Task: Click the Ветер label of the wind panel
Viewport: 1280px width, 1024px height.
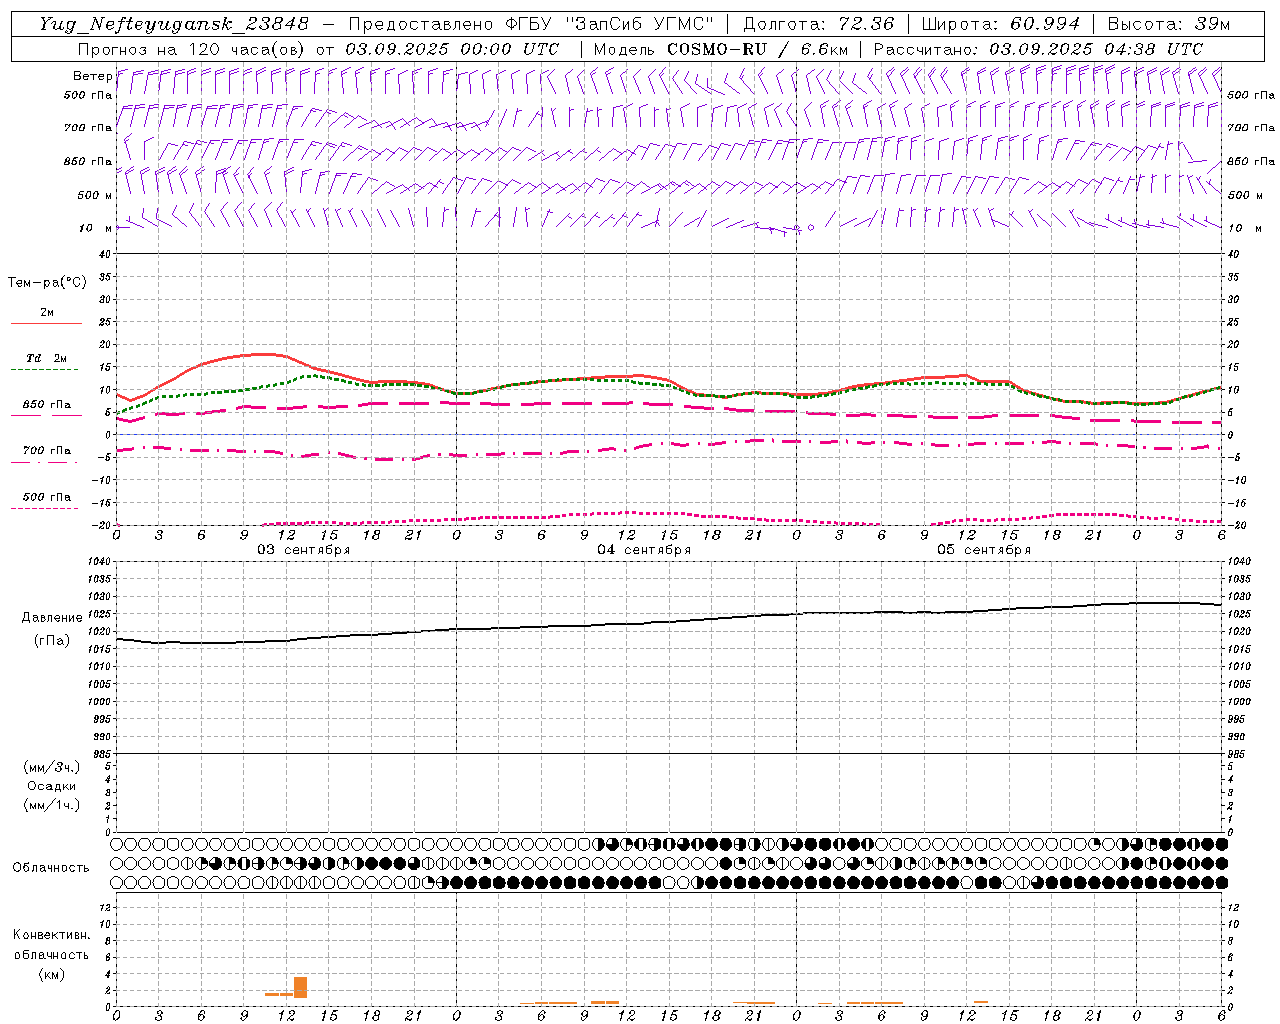Action: [92, 76]
